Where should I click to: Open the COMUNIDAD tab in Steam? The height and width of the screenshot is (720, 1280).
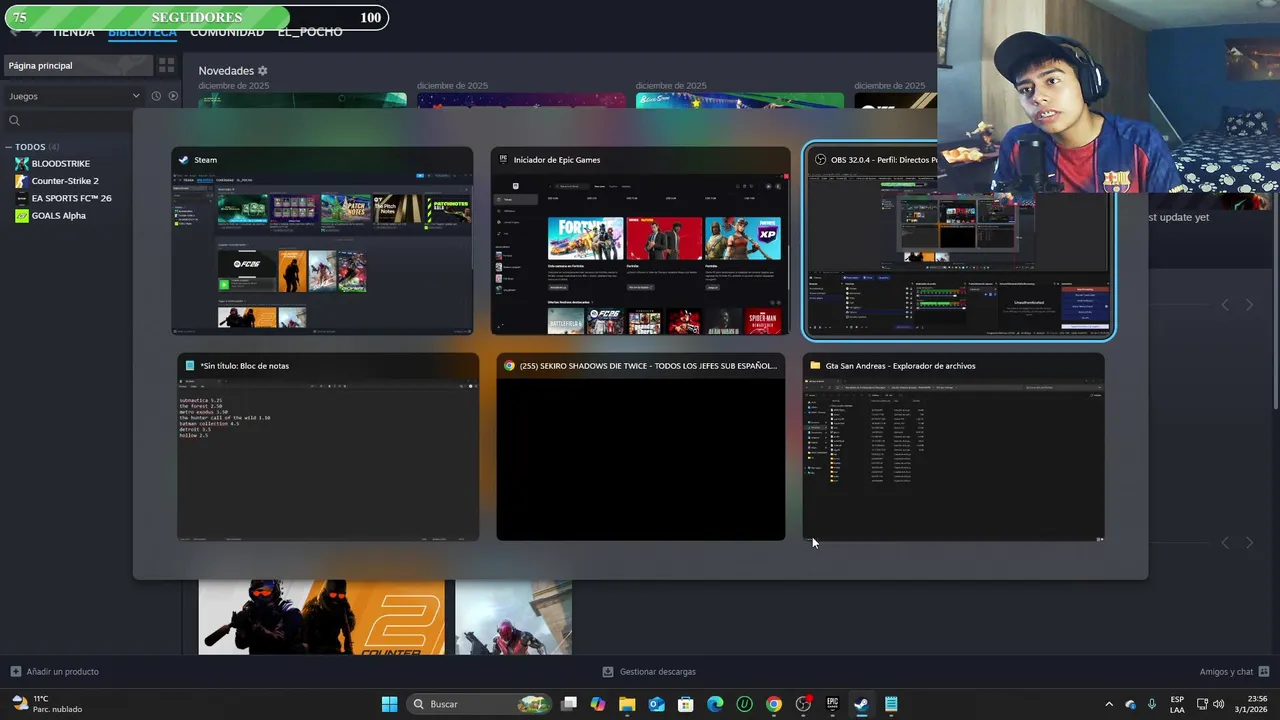(x=227, y=32)
